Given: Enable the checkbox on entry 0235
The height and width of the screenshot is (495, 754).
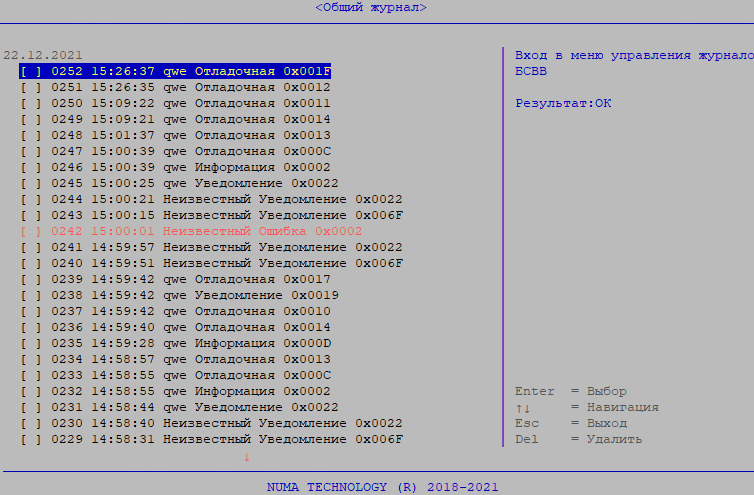Looking at the screenshot, I should (x=30, y=344).
